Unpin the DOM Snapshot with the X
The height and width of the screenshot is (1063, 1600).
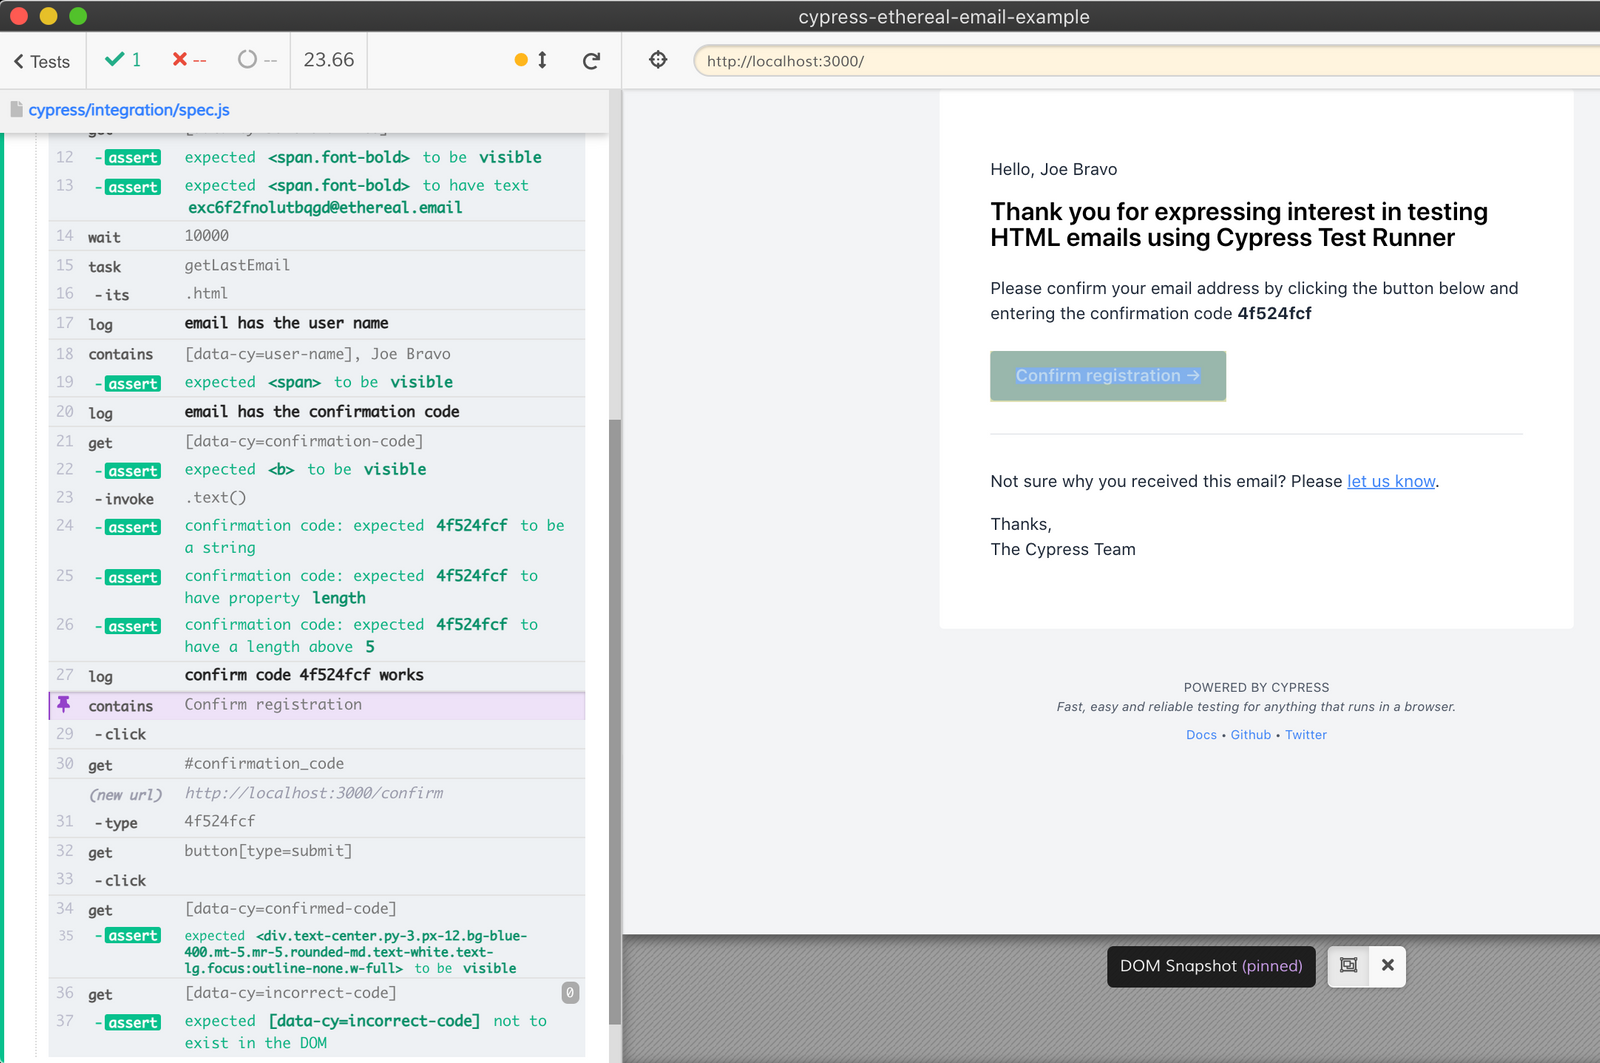[1388, 966]
